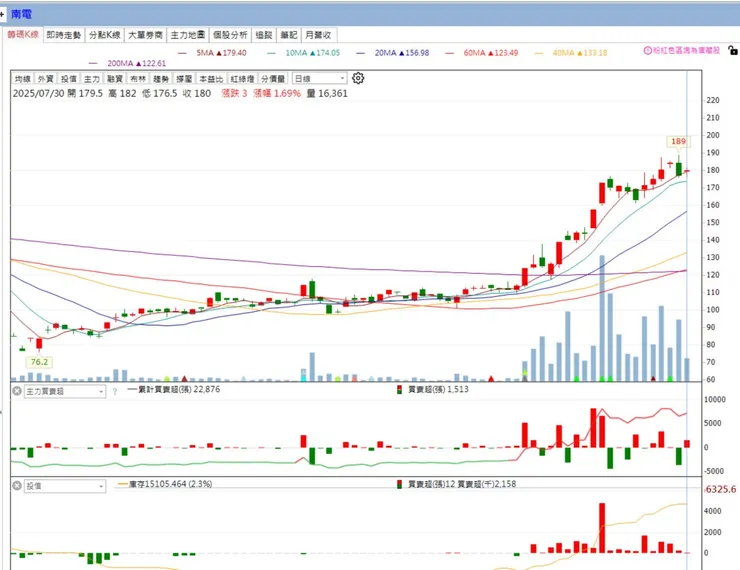
Task: Click the 76.2 low price label
Action: (x=39, y=362)
